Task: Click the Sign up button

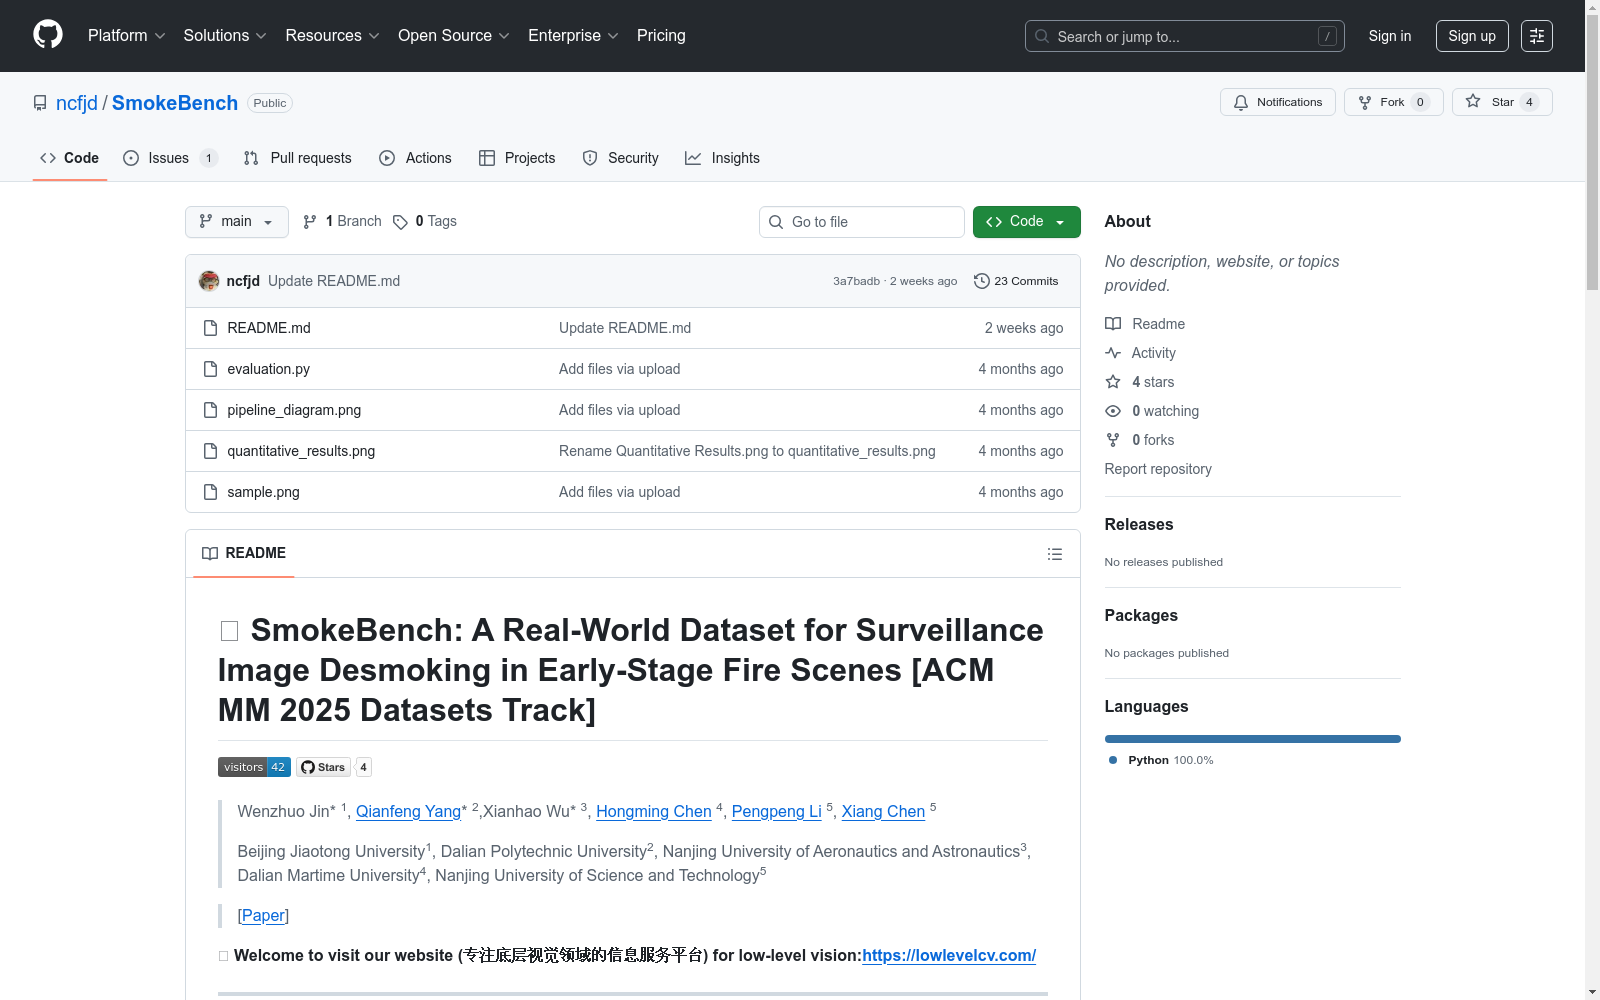Action: click(x=1472, y=36)
